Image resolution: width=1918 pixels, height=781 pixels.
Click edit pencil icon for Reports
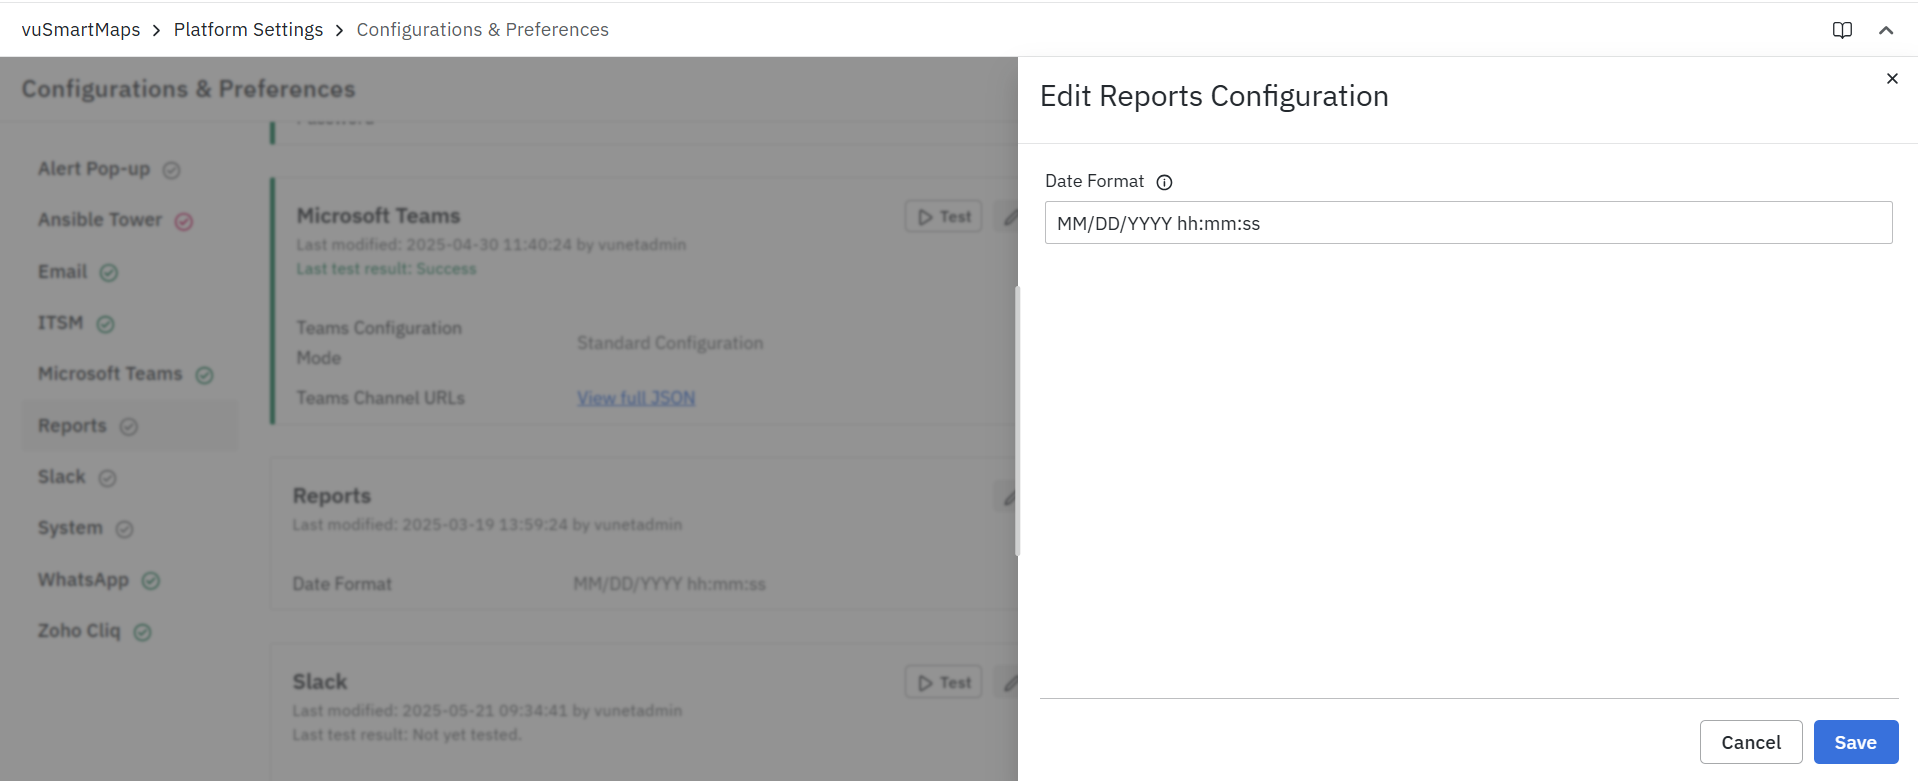tap(1008, 497)
